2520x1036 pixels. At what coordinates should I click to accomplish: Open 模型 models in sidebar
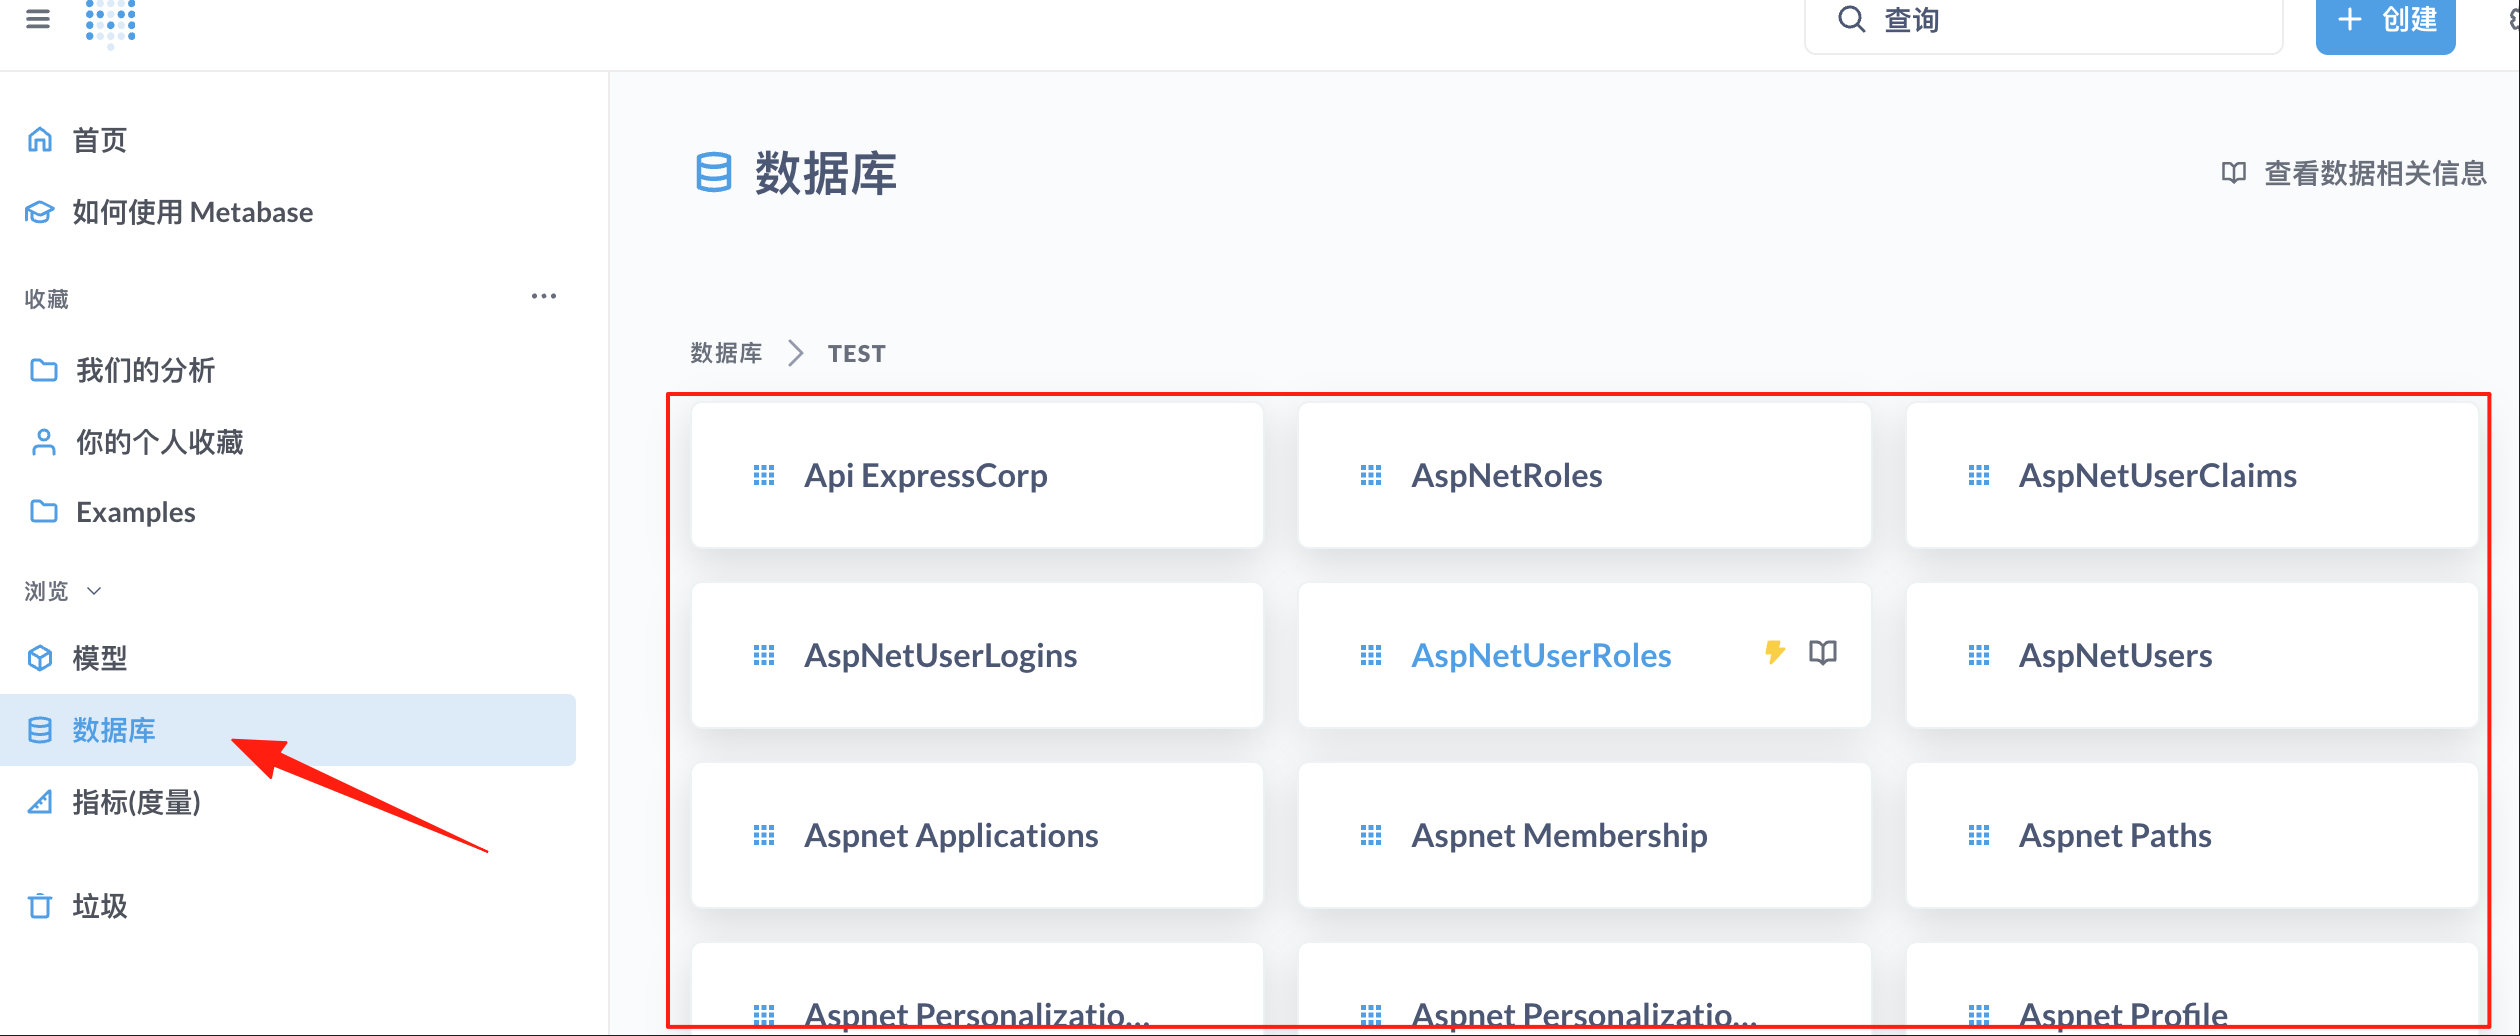click(99, 658)
